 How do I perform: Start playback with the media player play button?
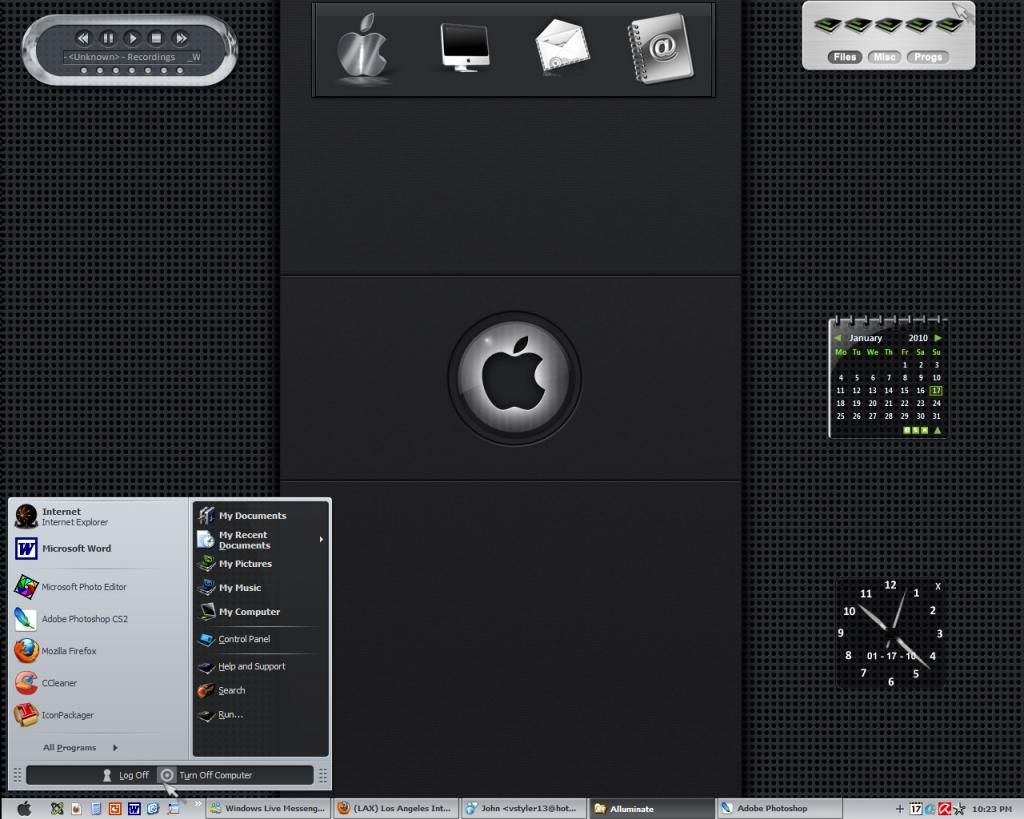[x=132, y=38]
